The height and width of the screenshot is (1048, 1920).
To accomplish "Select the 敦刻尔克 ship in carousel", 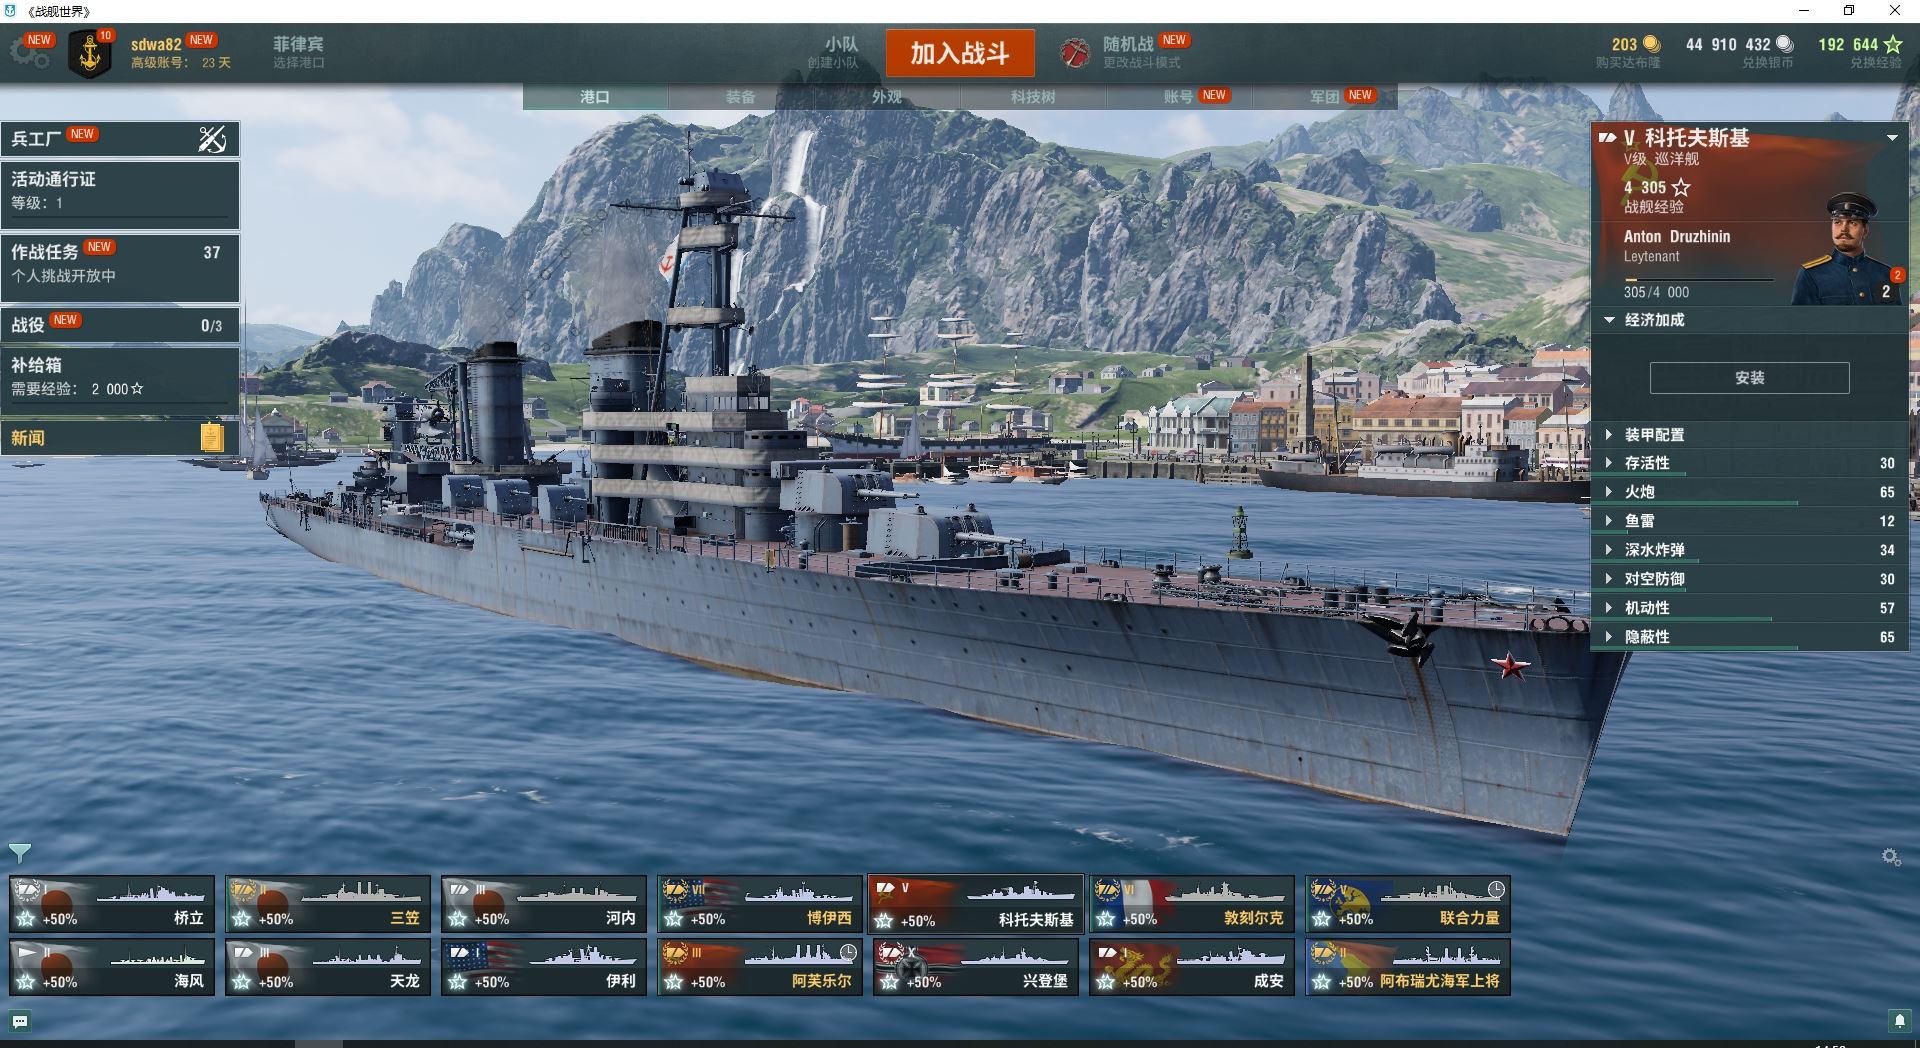I will click(1192, 904).
